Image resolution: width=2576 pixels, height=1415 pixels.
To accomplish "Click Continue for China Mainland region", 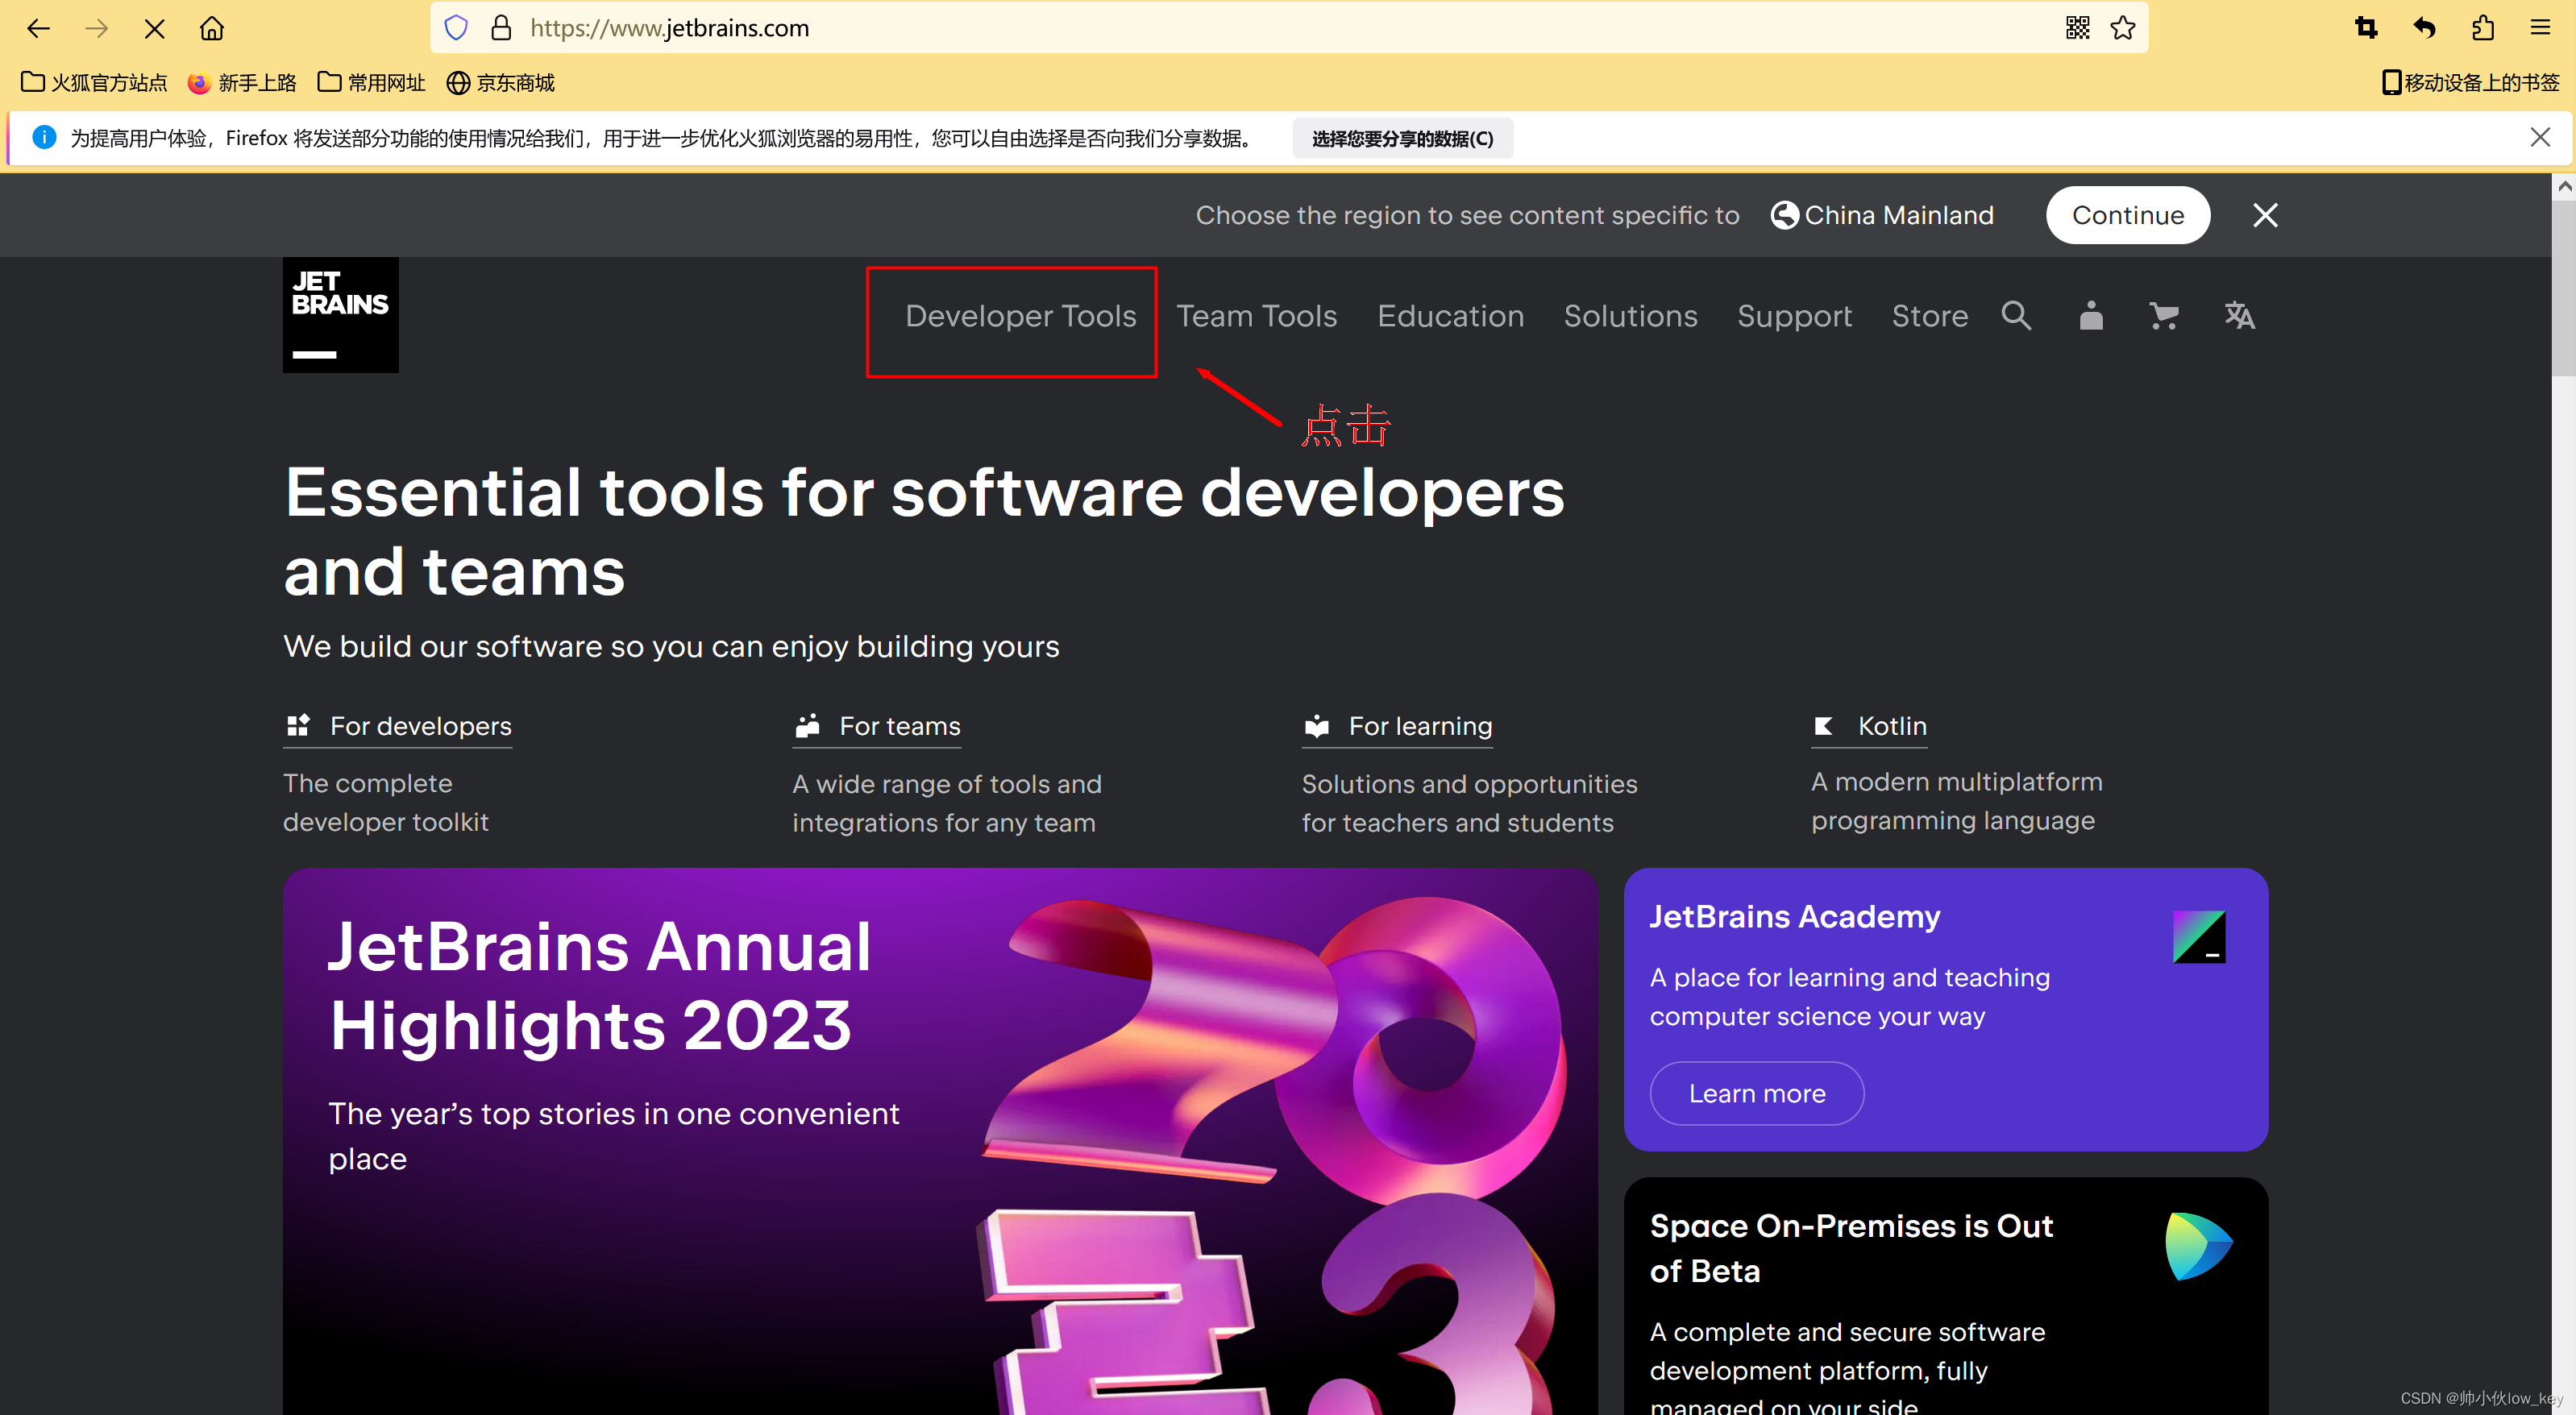I will (2129, 214).
